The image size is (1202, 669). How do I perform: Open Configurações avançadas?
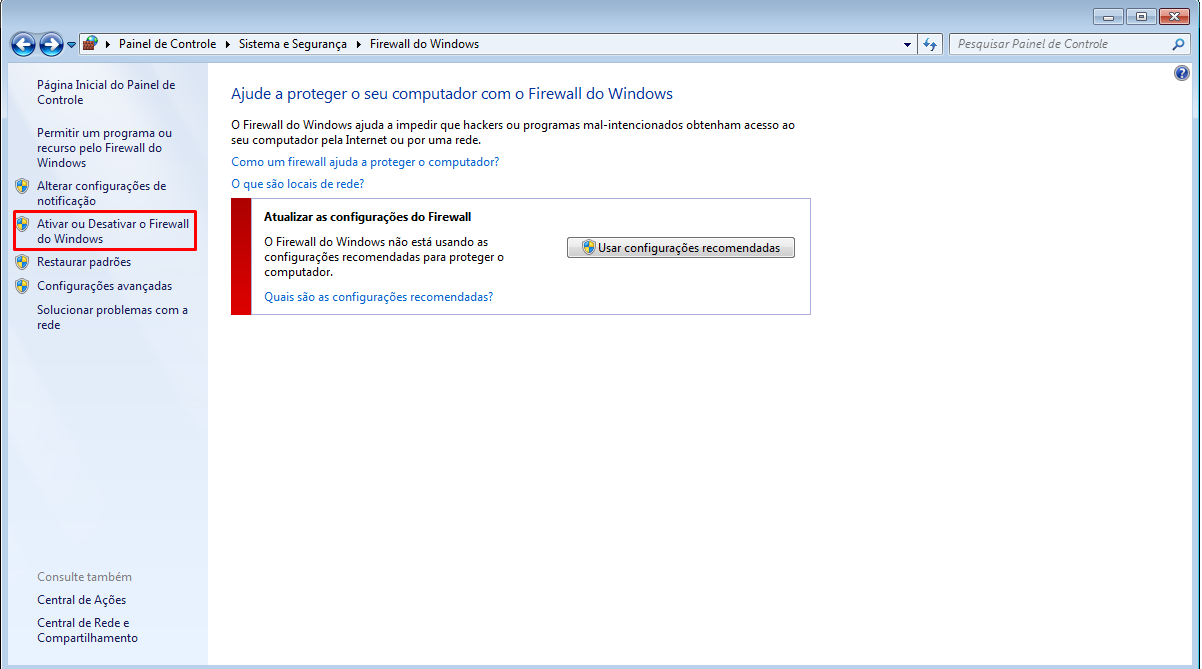[x=104, y=286]
